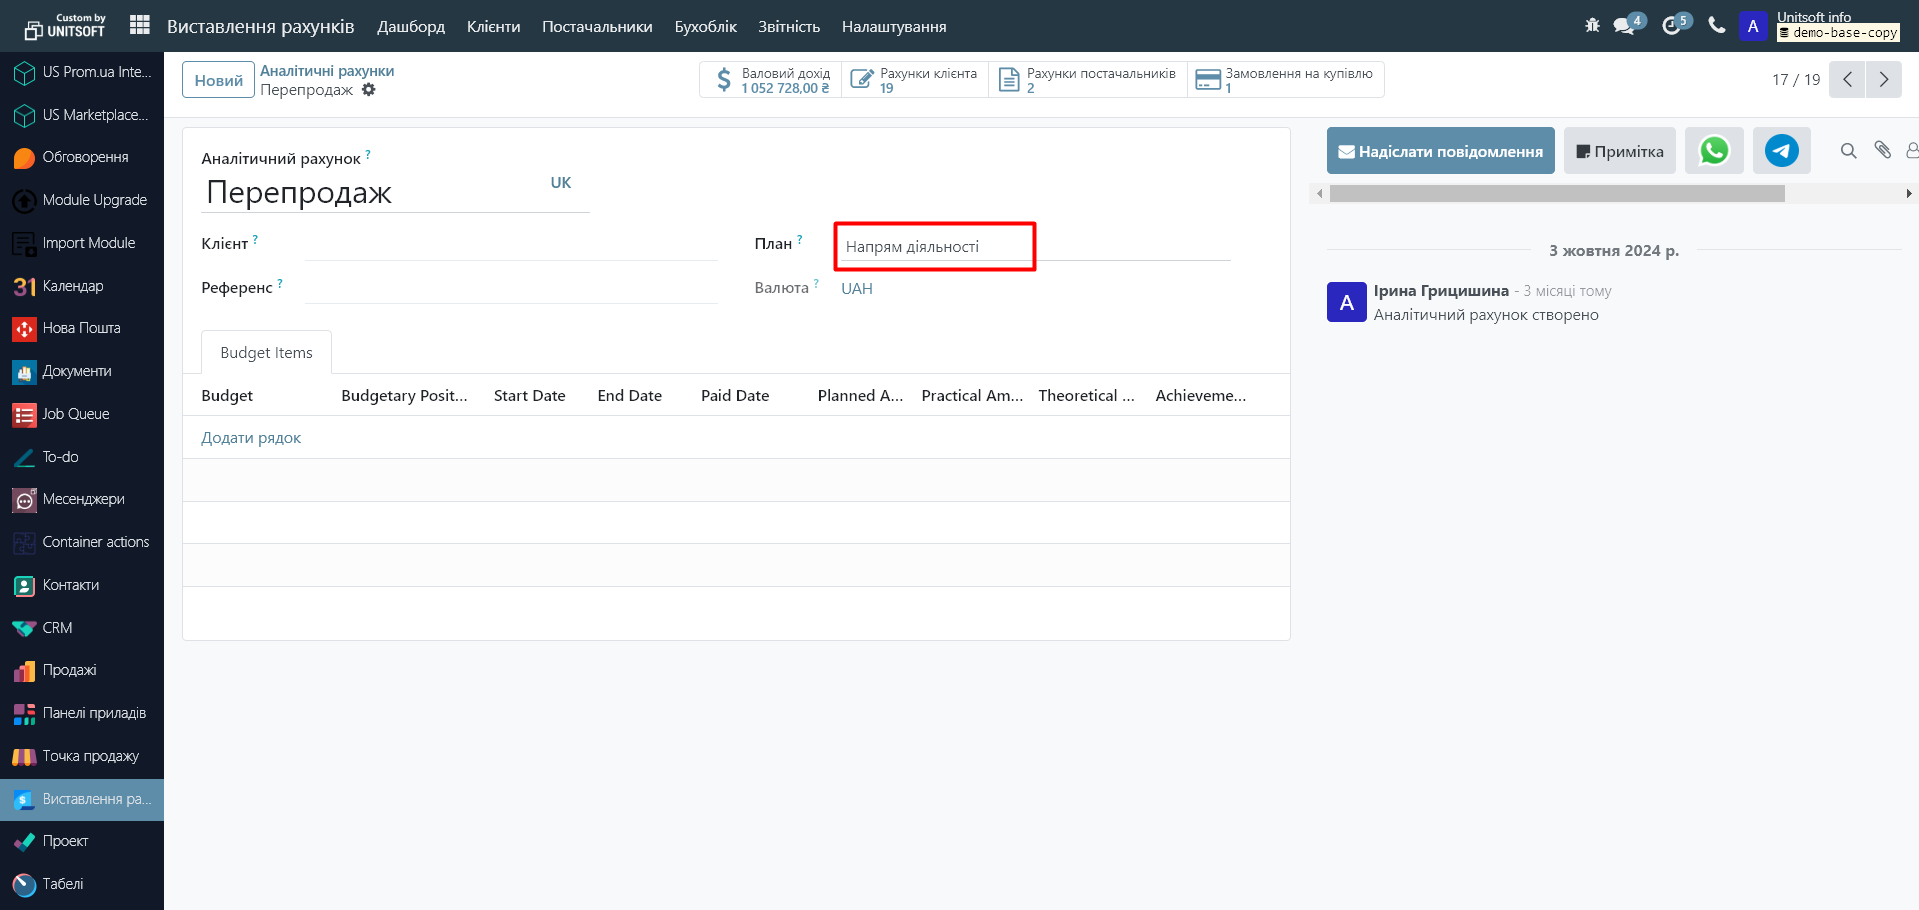Open gear actions menu beside Перепродаж
Viewport: 1919px width, 910px height.
(369, 90)
